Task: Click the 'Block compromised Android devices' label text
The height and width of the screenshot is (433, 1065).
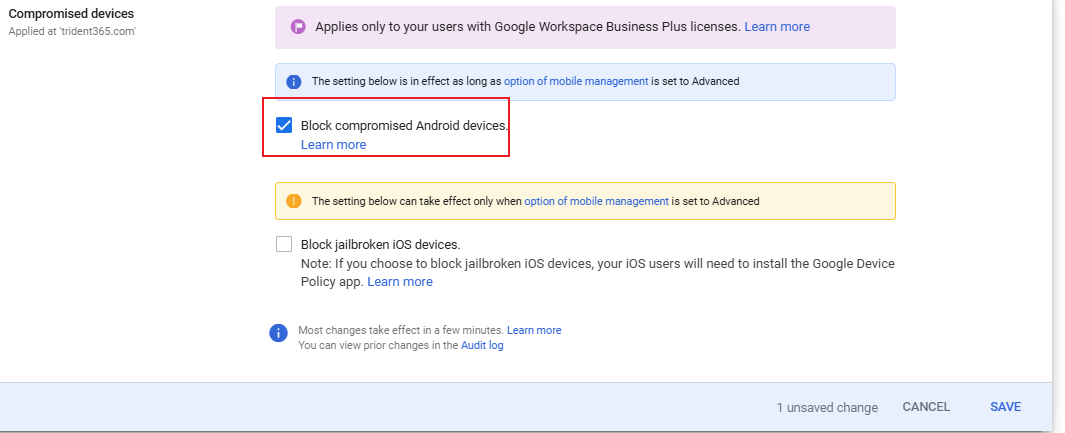Action: 404,126
